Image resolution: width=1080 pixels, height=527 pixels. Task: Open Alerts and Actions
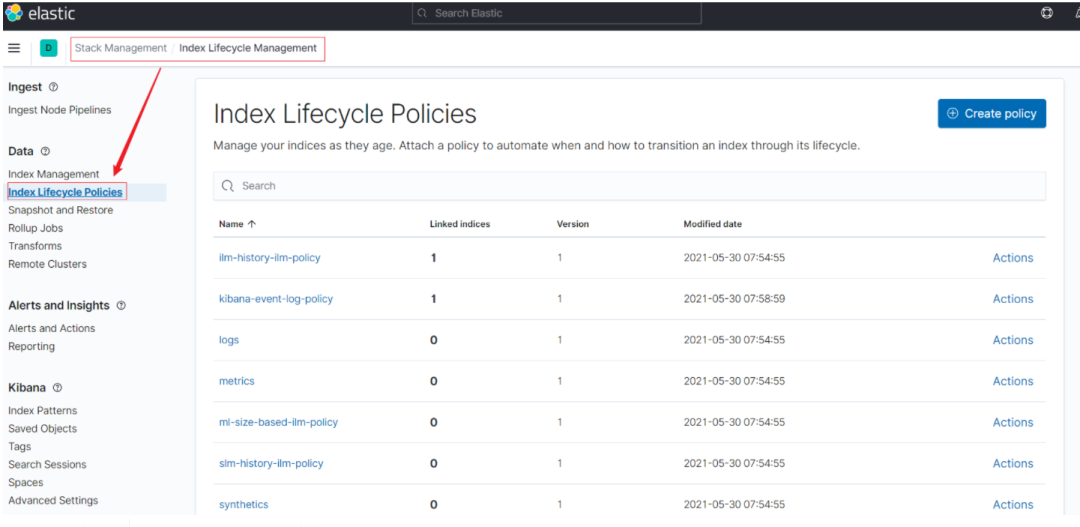[x=52, y=329]
